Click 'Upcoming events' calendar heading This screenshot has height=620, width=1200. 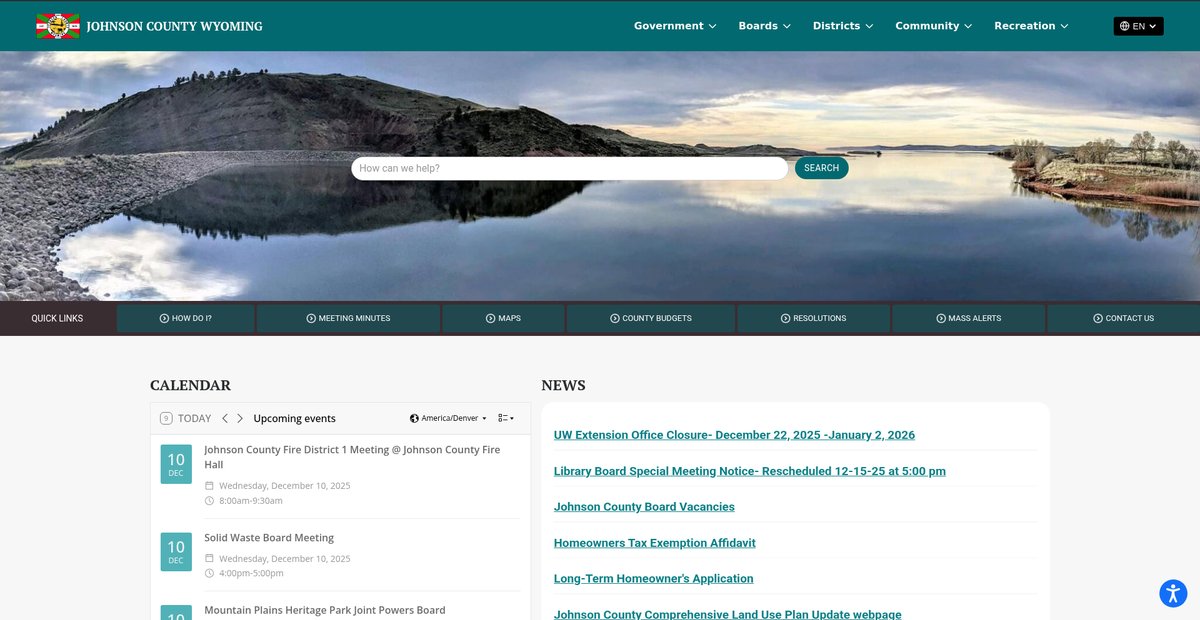(295, 418)
